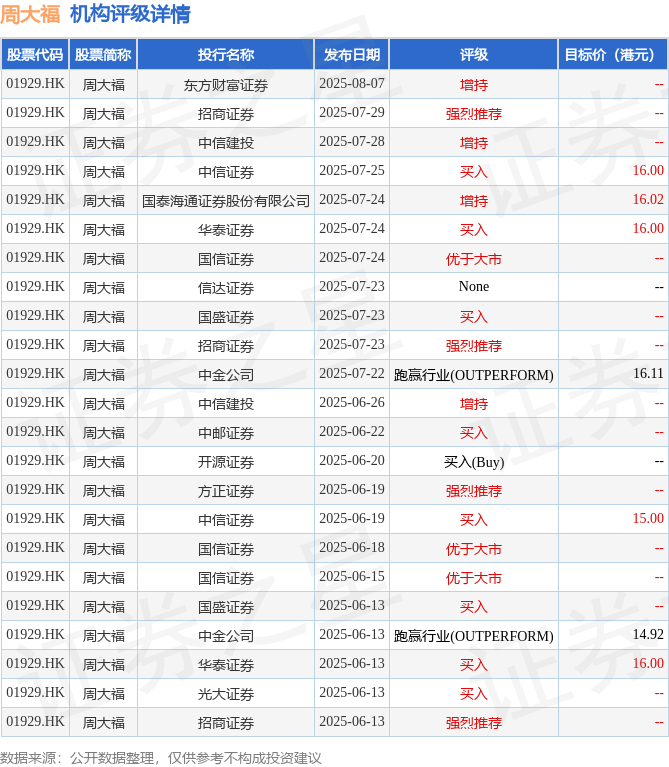
Task: Select the date 2025-06-22
Action: click(352, 431)
